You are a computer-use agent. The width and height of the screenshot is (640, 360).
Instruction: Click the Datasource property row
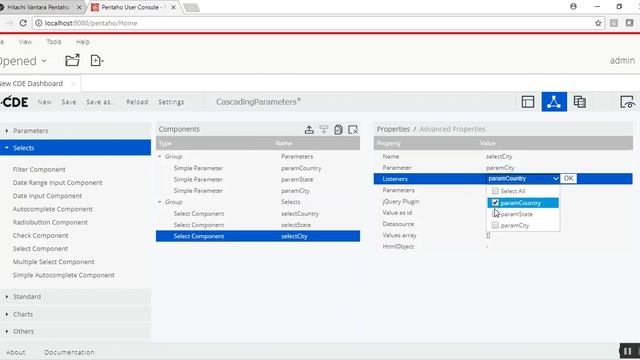click(503, 224)
